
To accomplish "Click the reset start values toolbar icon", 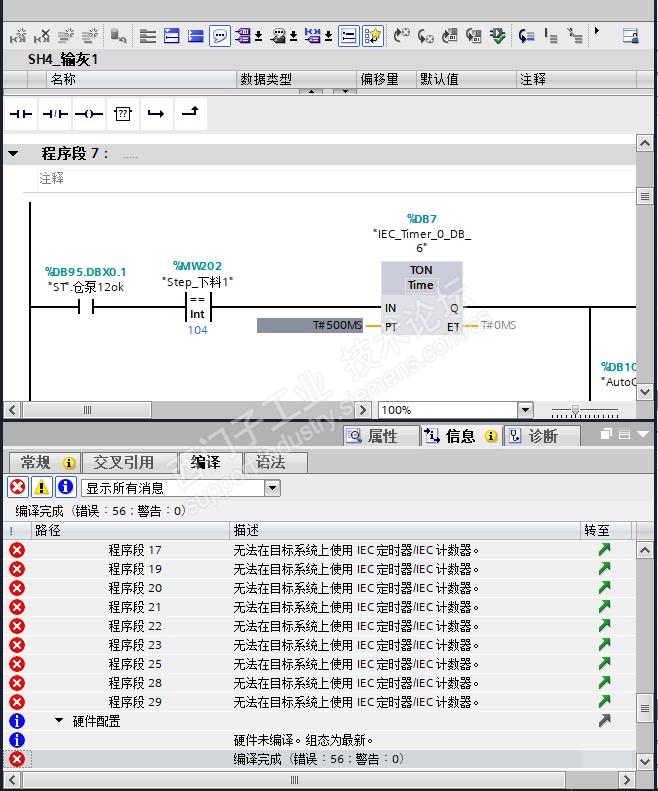I will tap(118, 36).
